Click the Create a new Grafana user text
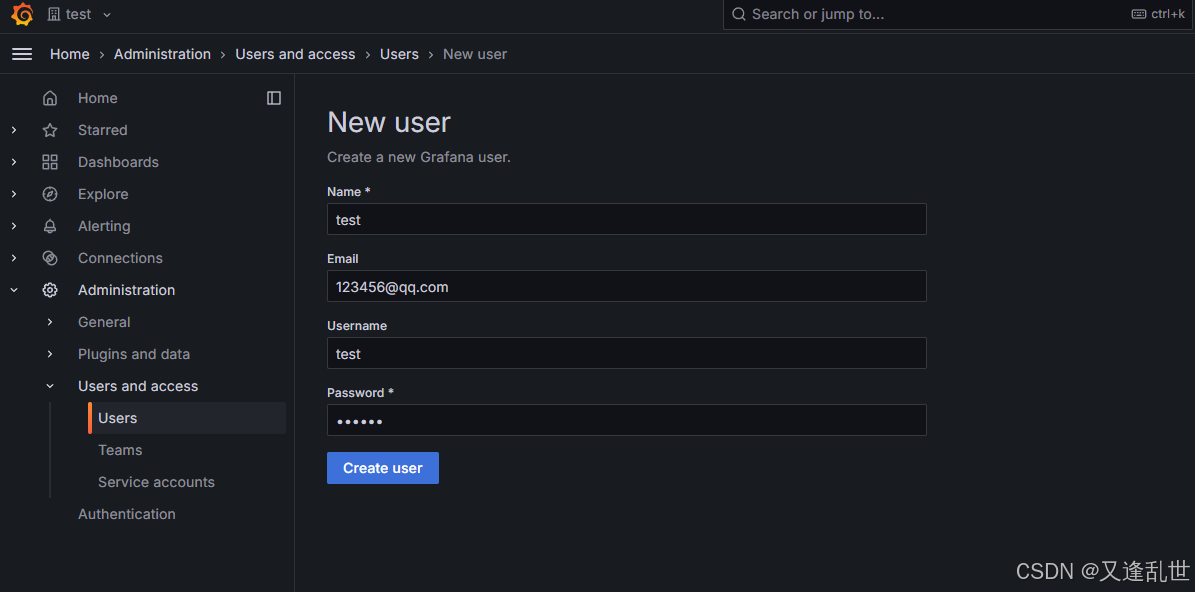1195x592 pixels. coord(418,158)
